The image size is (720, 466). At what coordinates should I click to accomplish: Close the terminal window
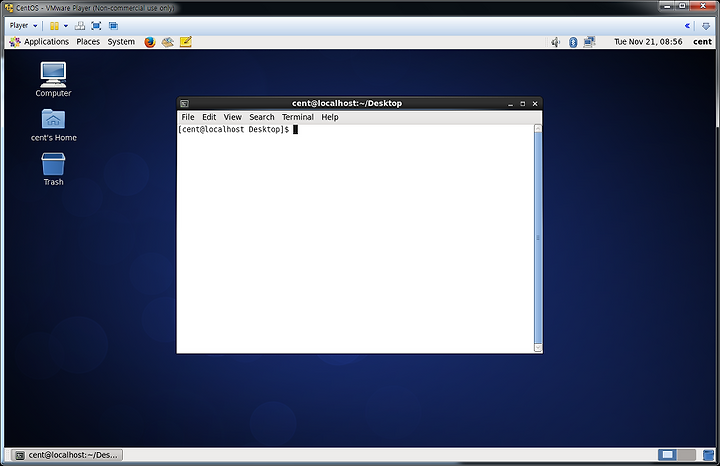click(535, 104)
